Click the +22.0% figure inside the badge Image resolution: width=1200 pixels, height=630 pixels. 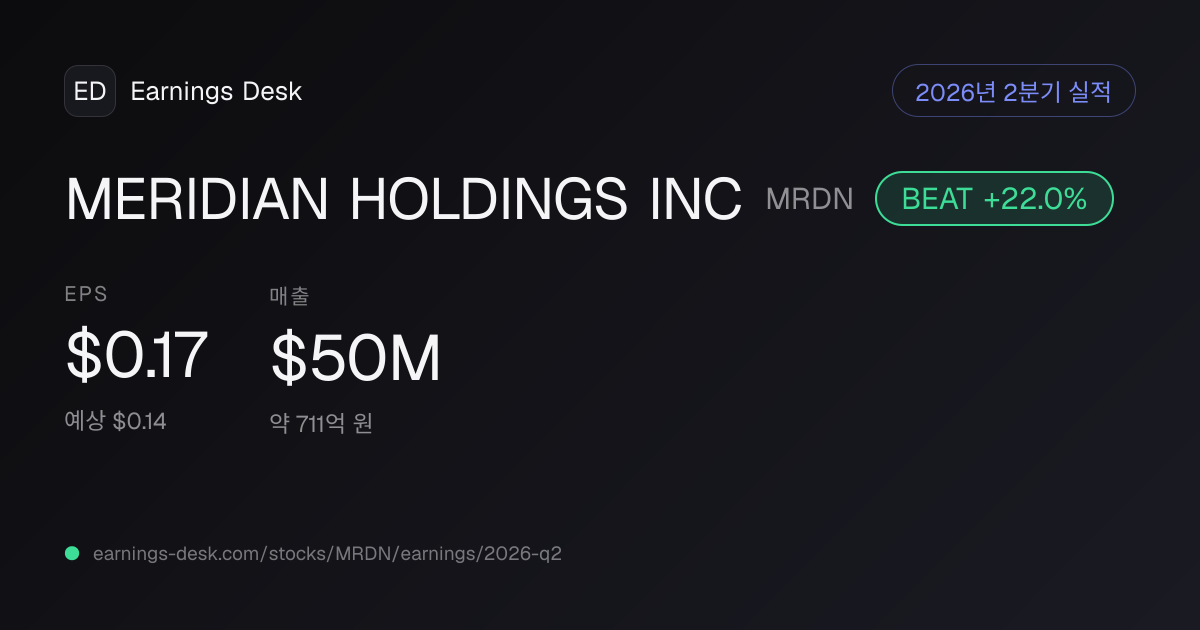pos(1035,199)
